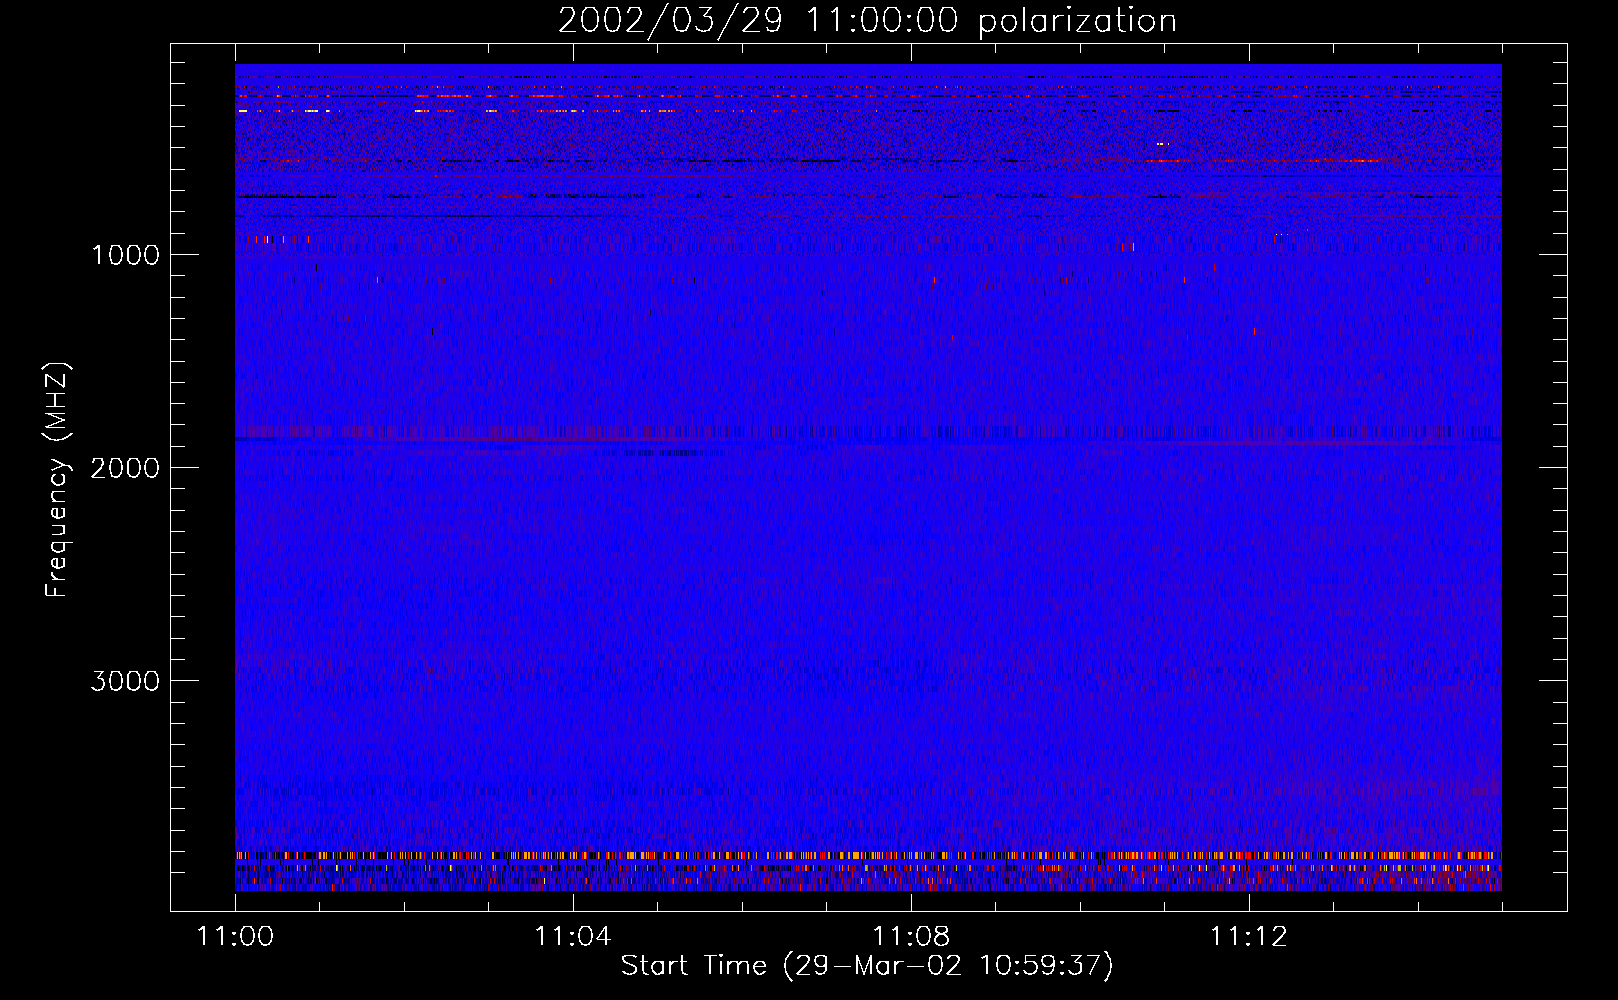Click the 11:00 time tick label
Image resolution: width=1618 pixels, height=1000 pixels.
point(235,936)
